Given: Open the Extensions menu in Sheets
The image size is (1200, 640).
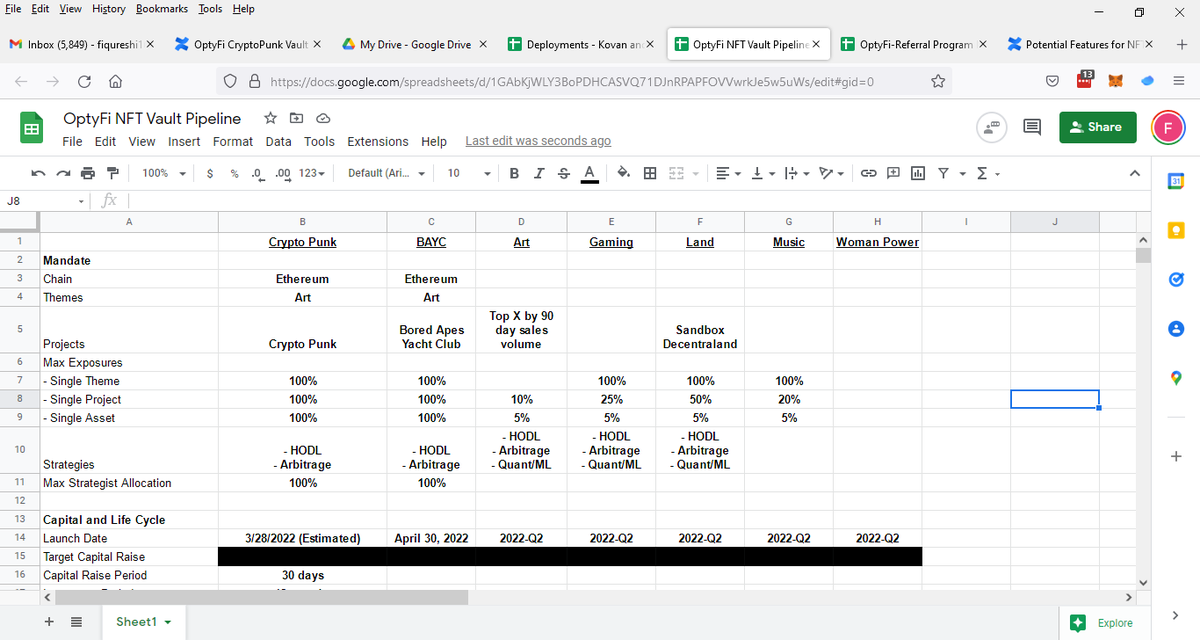Looking at the screenshot, I should click(x=378, y=141).
